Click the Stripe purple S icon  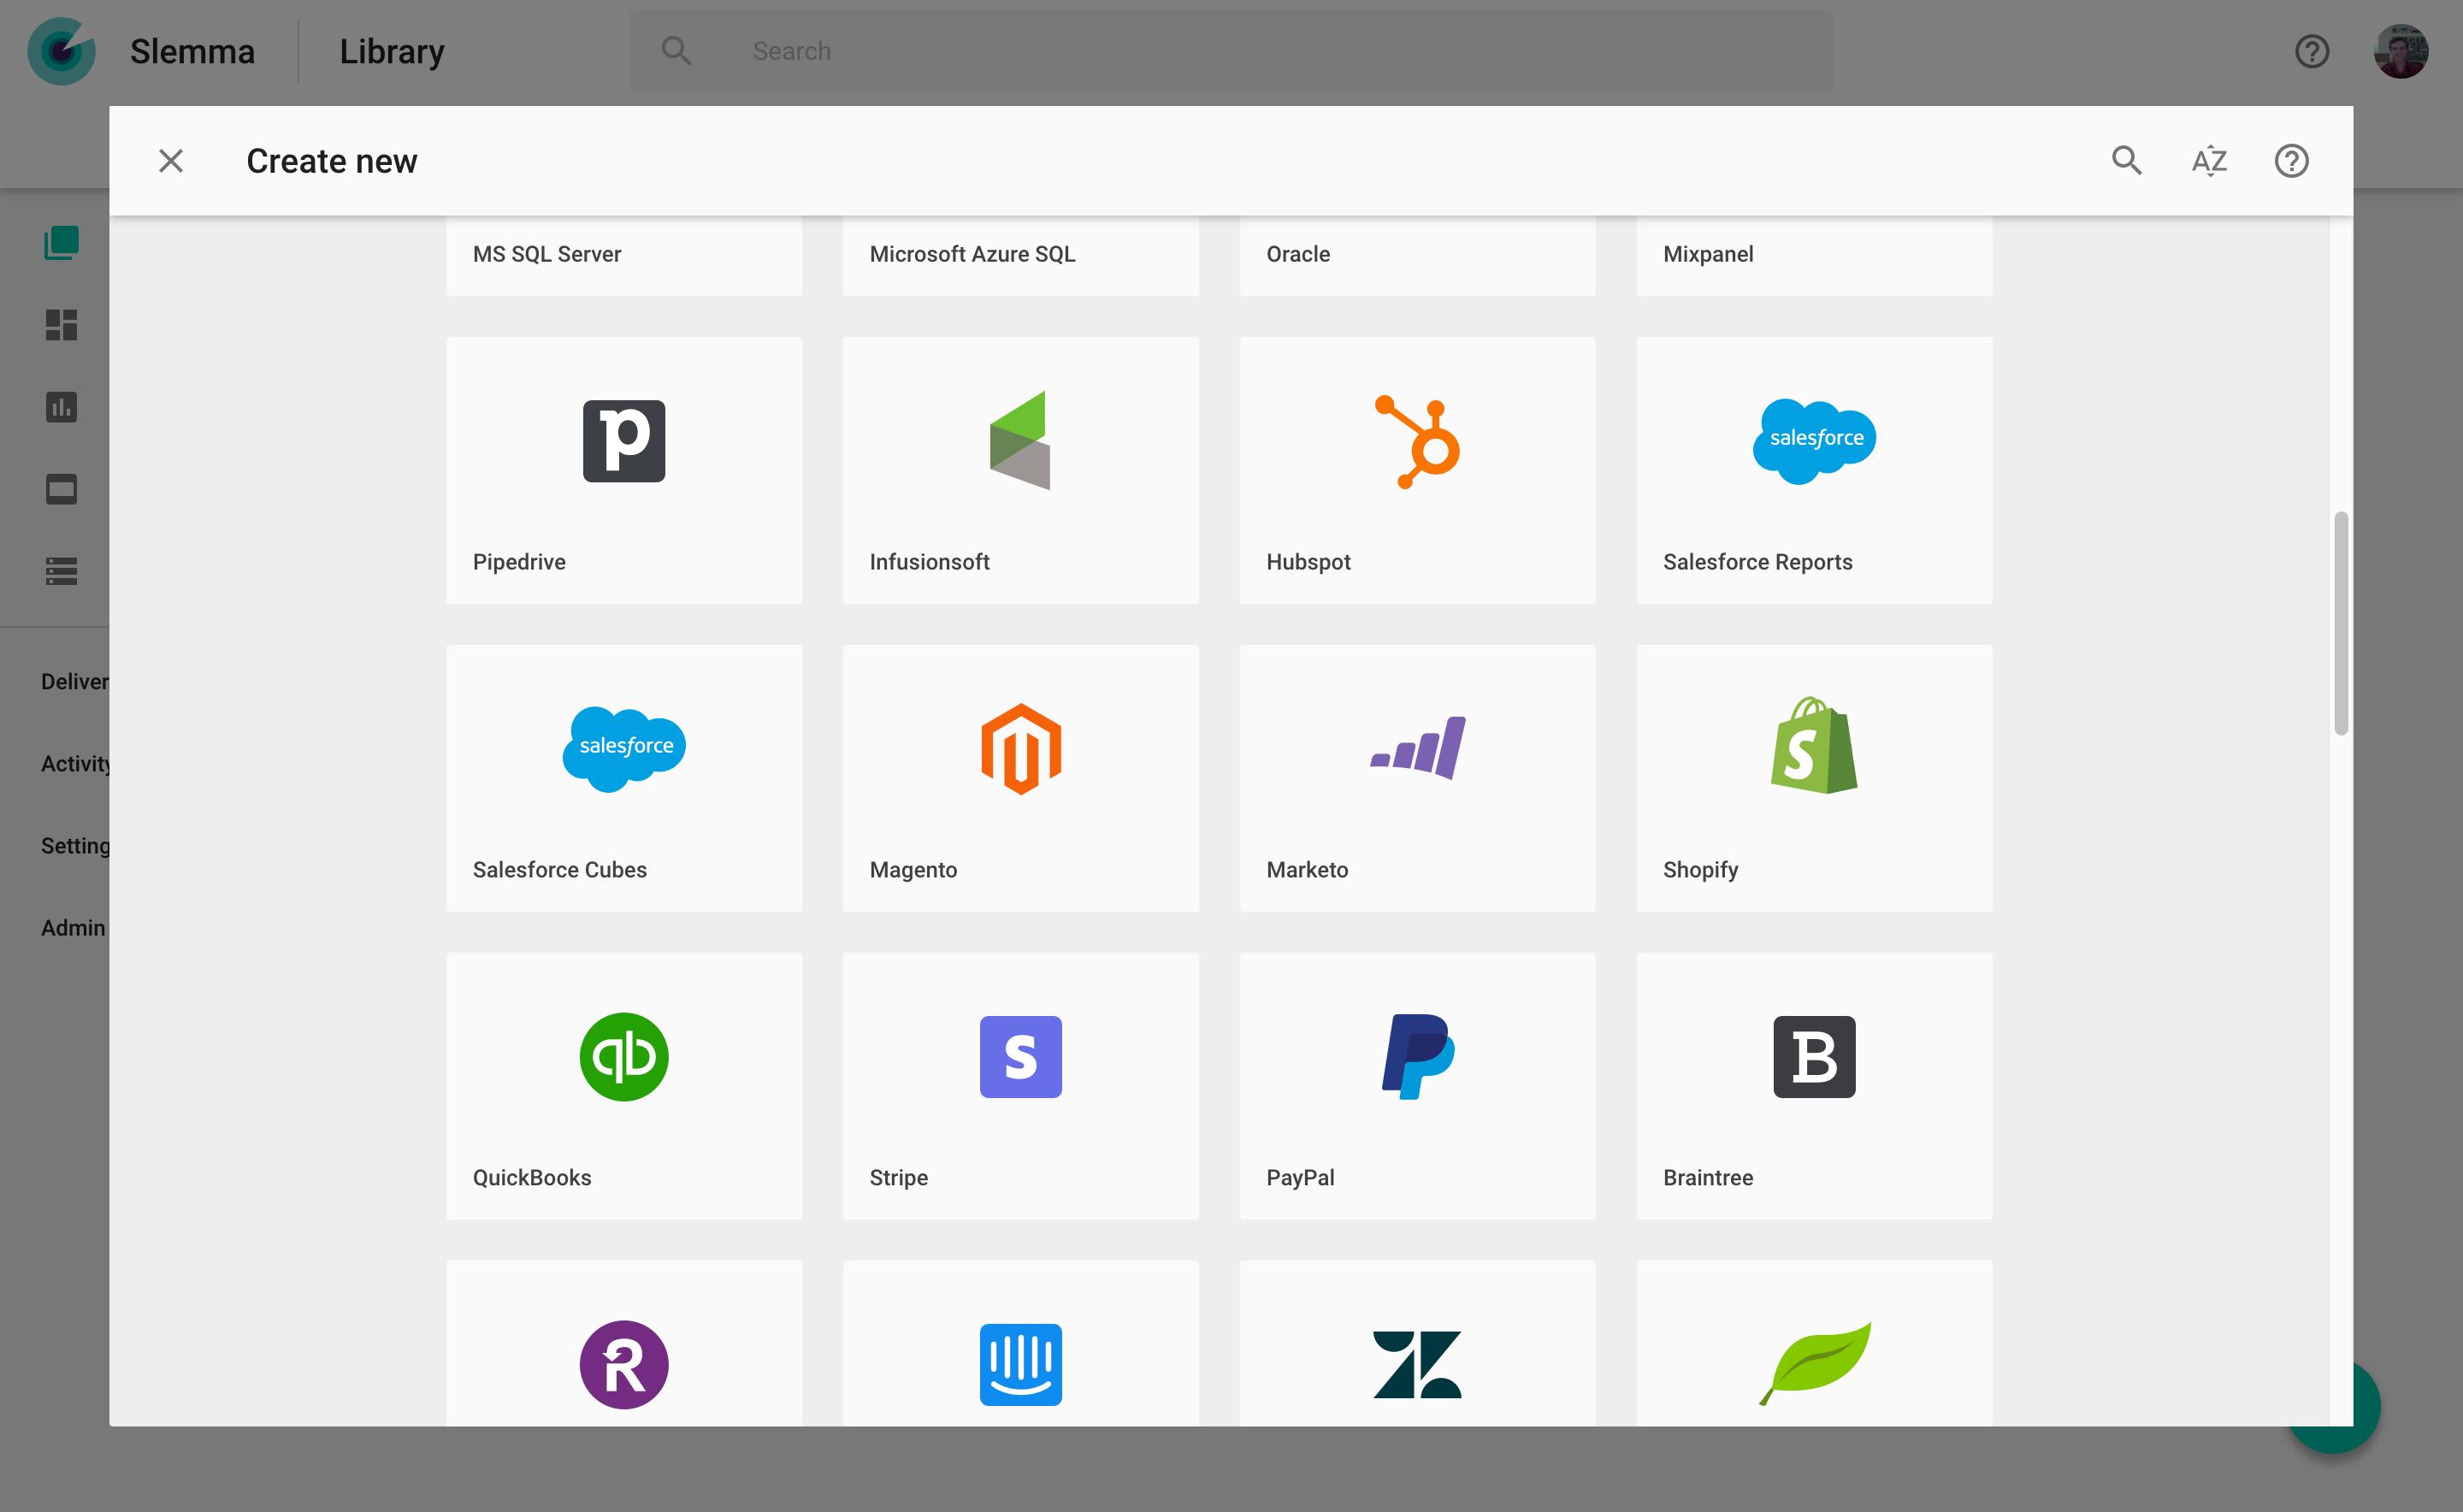pyautogui.click(x=1020, y=1057)
